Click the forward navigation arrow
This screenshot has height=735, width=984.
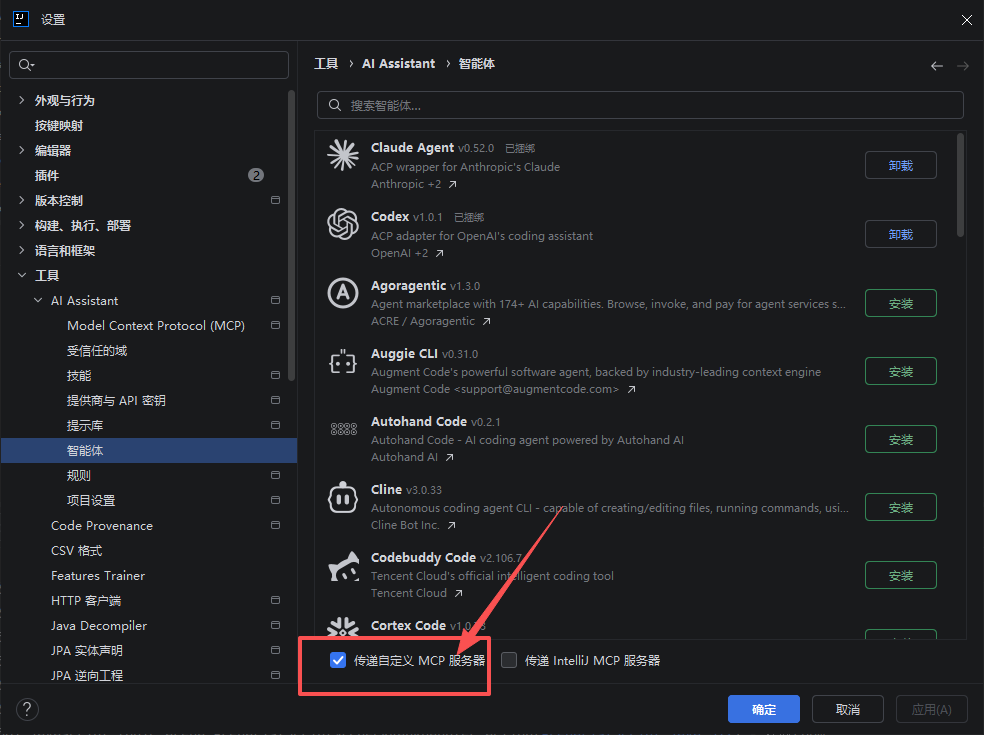click(x=963, y=66)
